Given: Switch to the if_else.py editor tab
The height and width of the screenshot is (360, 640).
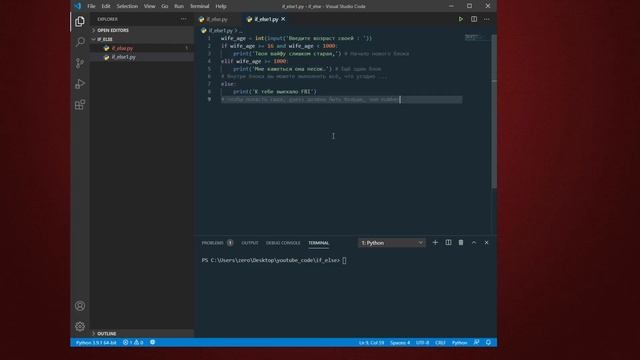Looking at the screenshot, I should tap(217, 19).
